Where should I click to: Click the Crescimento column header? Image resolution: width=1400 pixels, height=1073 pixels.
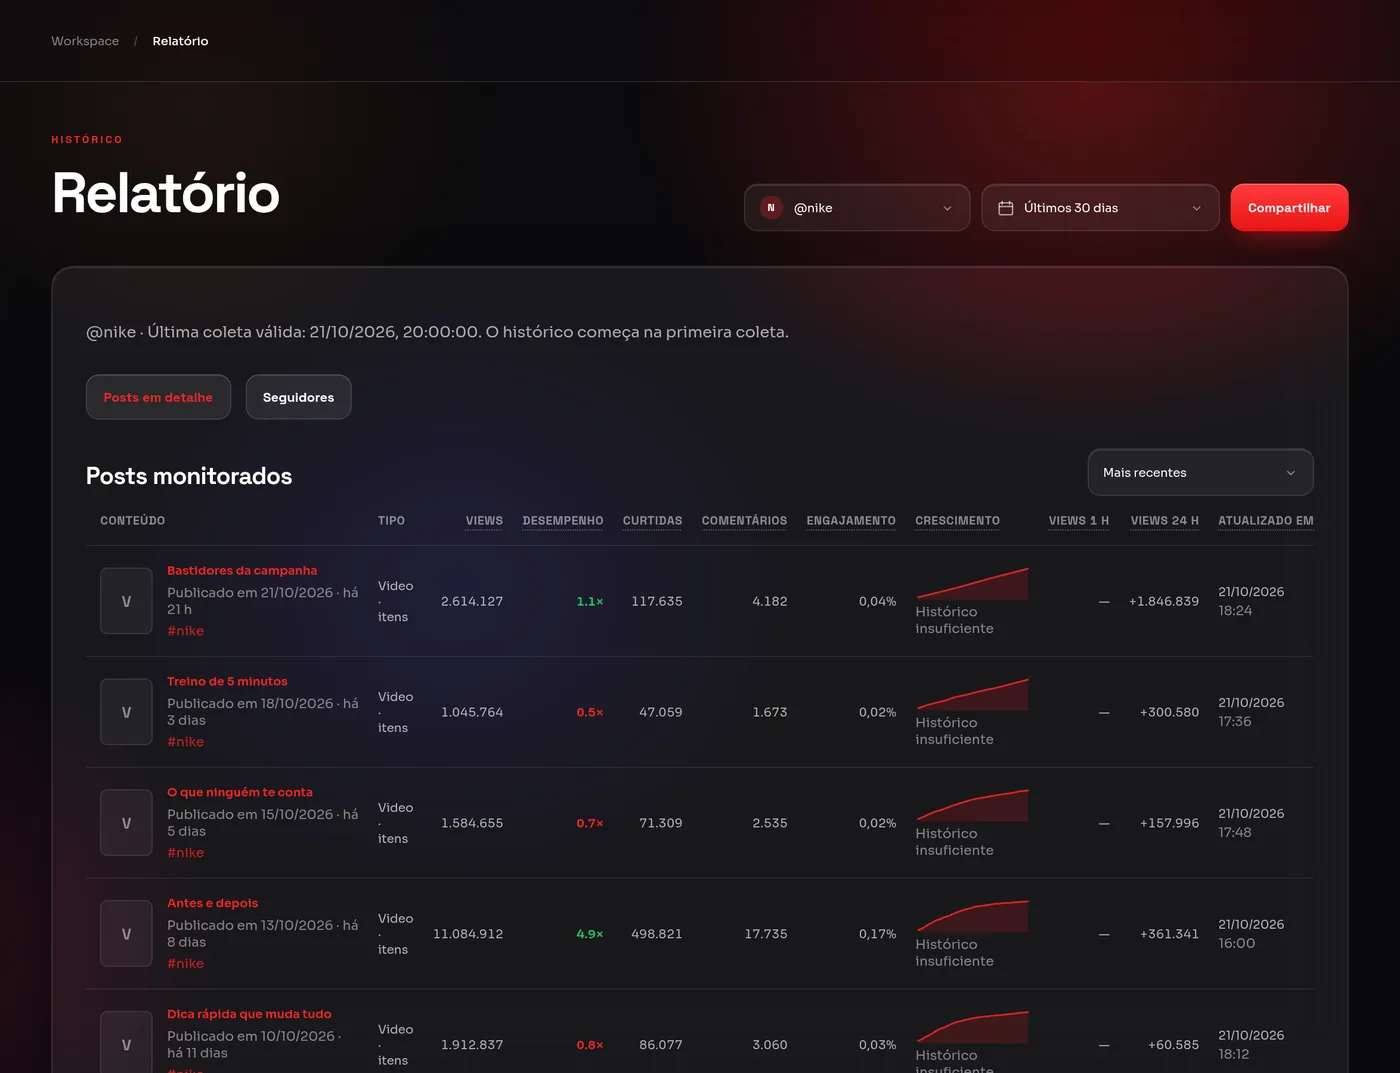pyautogui.click(x=957, y=521)
